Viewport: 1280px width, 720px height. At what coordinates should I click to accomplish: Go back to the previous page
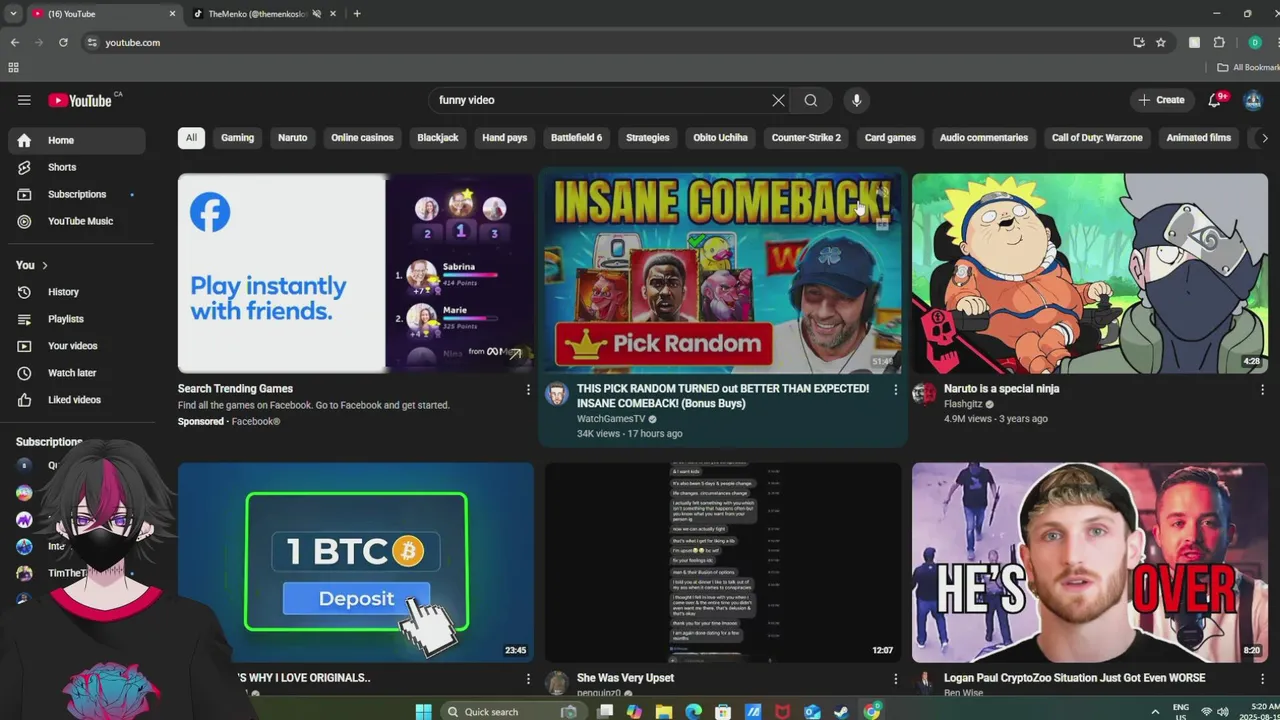(15, 42)
